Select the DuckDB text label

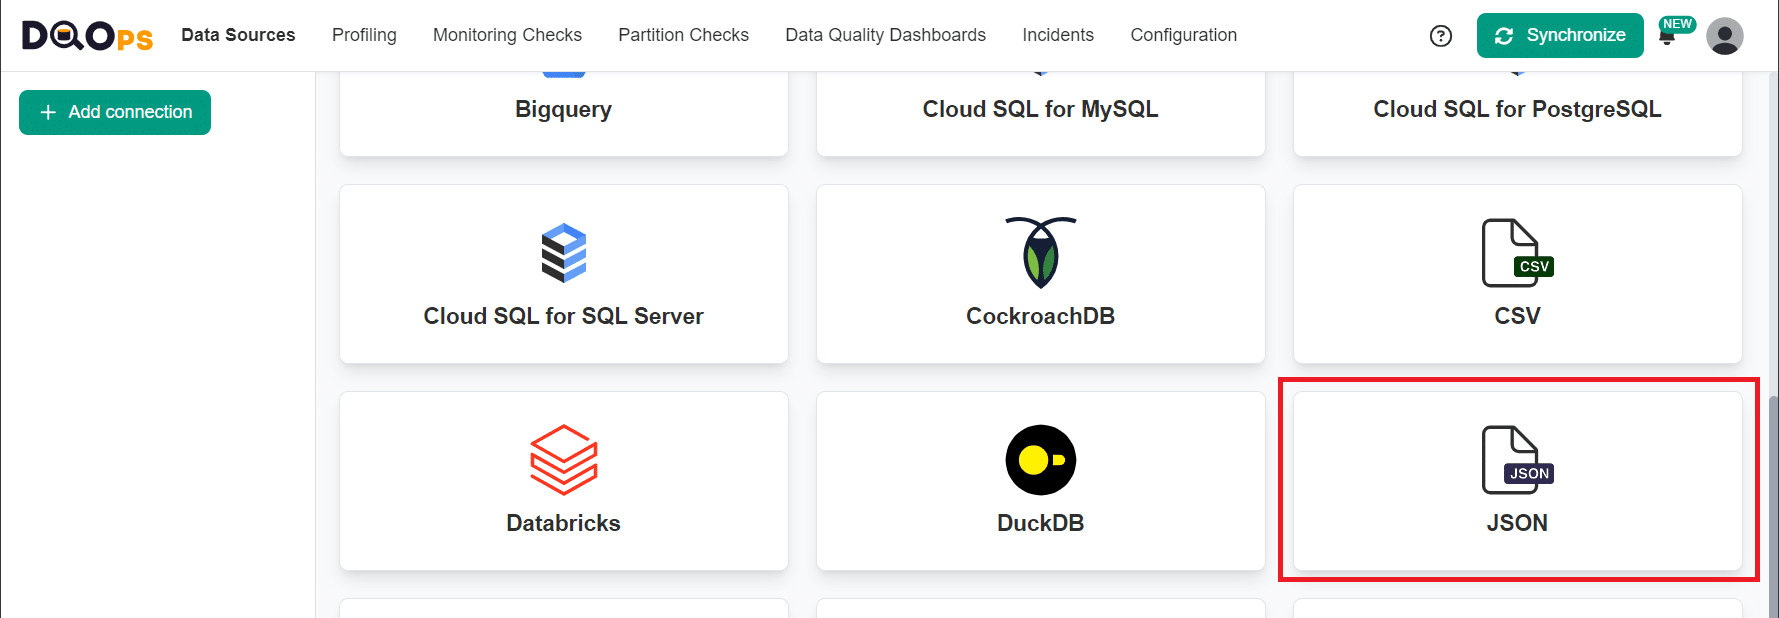(x=1040, y=523)
